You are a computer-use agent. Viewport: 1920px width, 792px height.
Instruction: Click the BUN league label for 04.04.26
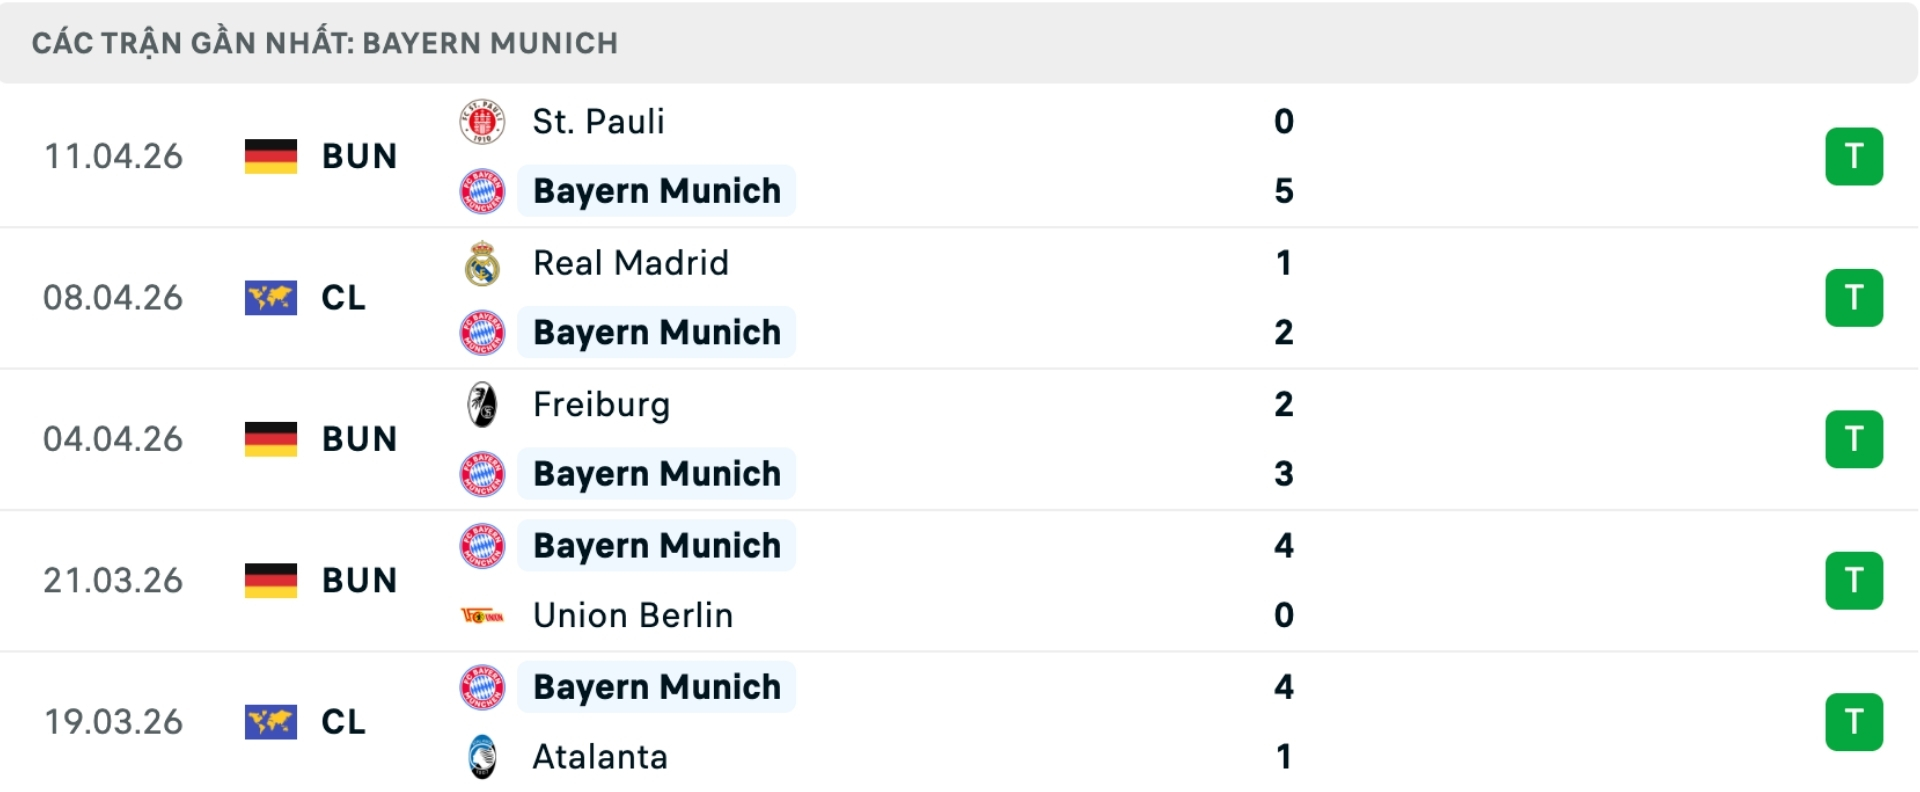point(359,440)
